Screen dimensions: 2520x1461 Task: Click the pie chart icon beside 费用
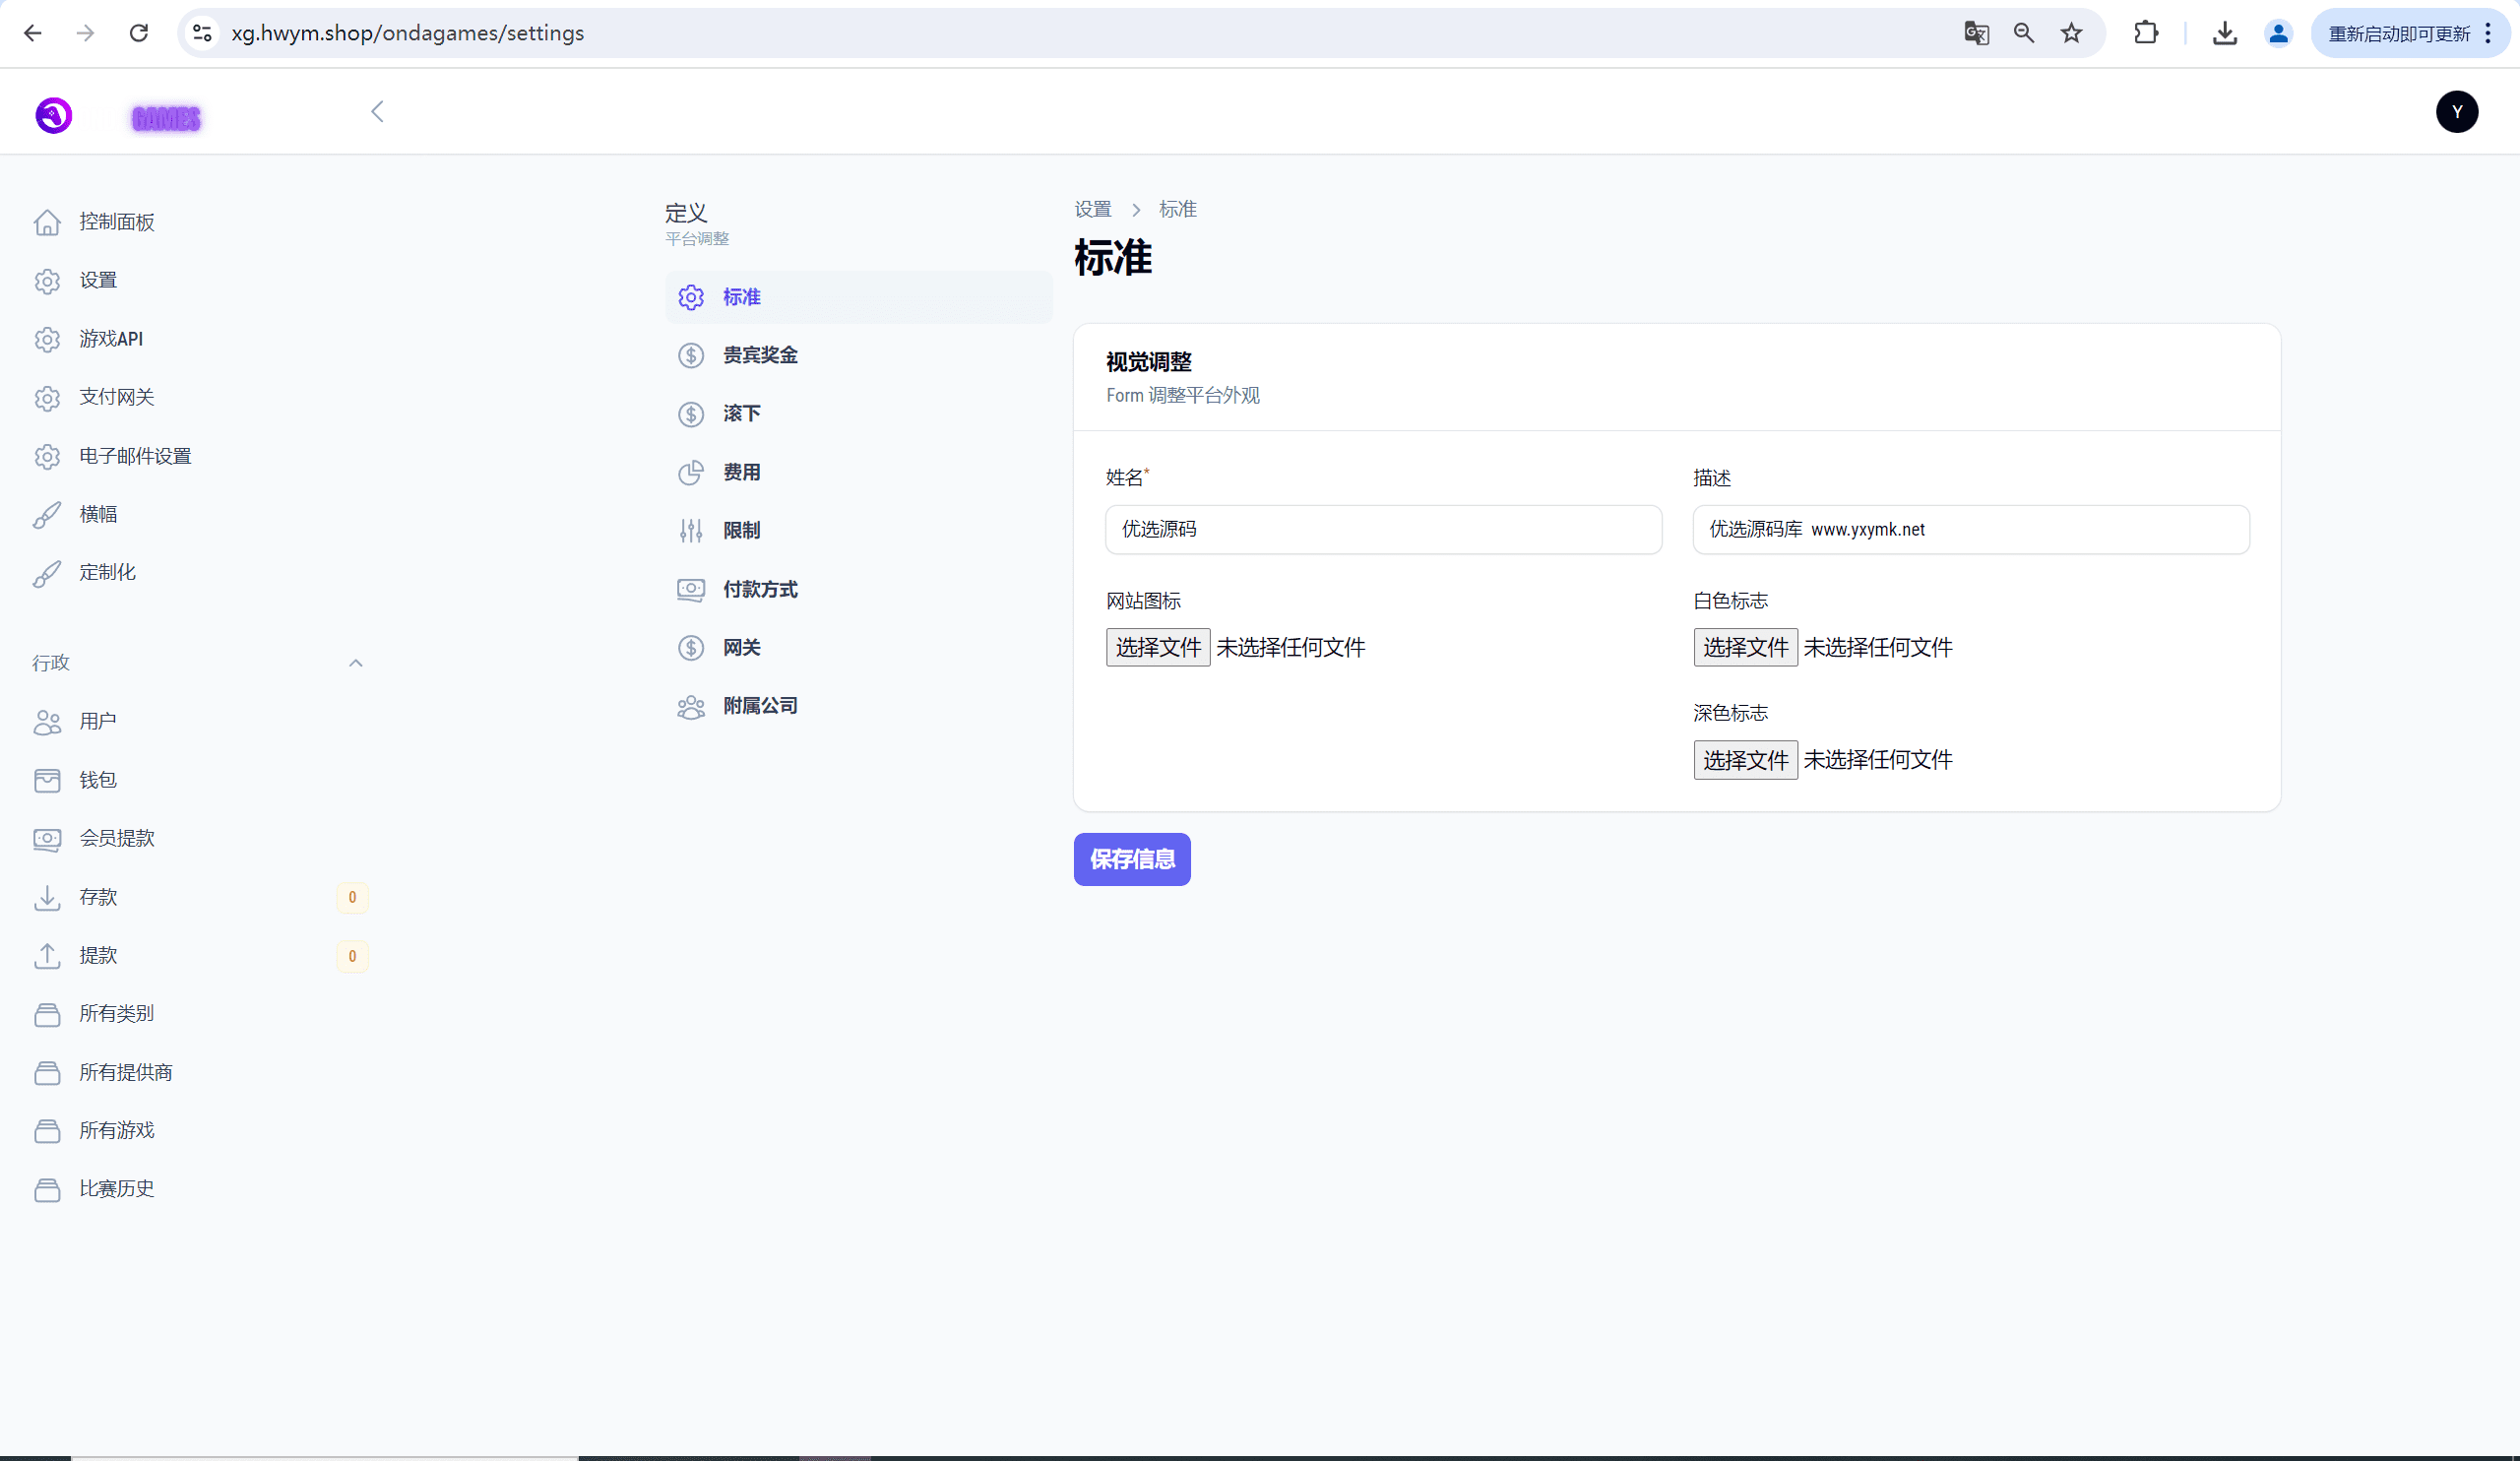[690, 473]
